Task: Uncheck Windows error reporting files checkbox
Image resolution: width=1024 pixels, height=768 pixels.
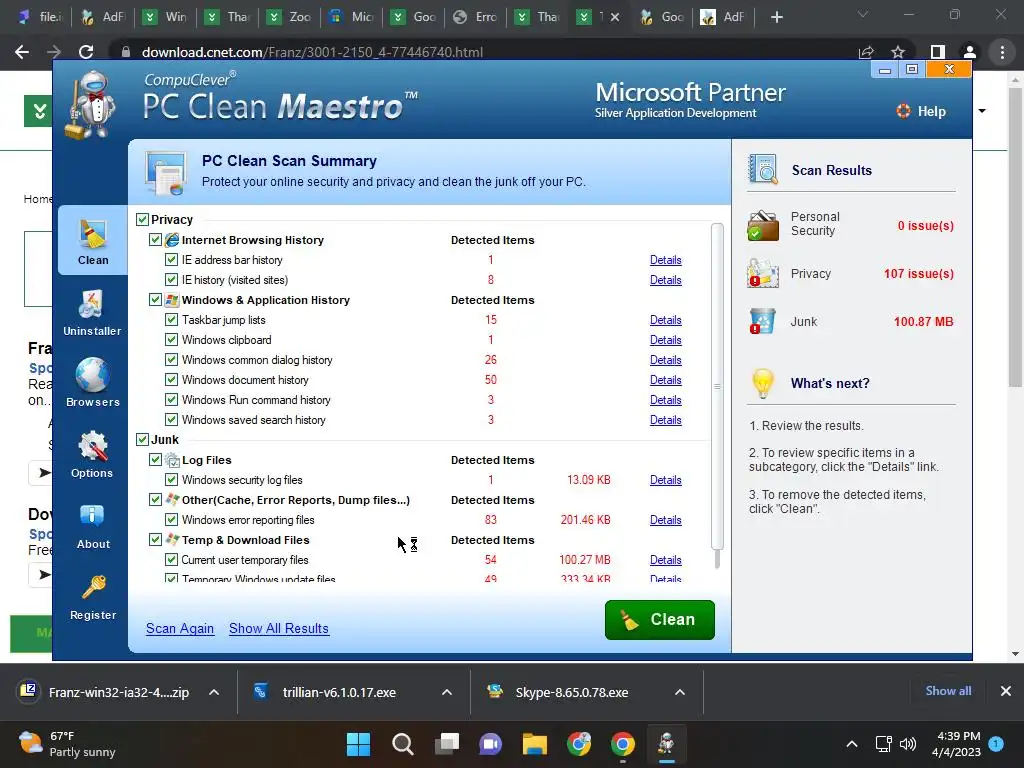Action: [171, 520]
